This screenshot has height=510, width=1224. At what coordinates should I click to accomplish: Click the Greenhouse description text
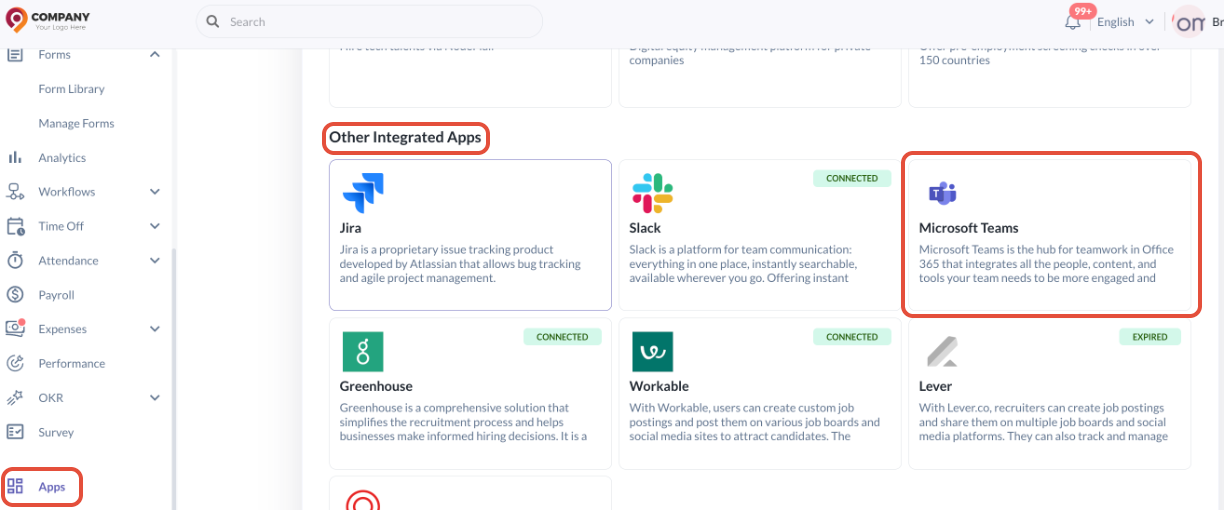463,422
